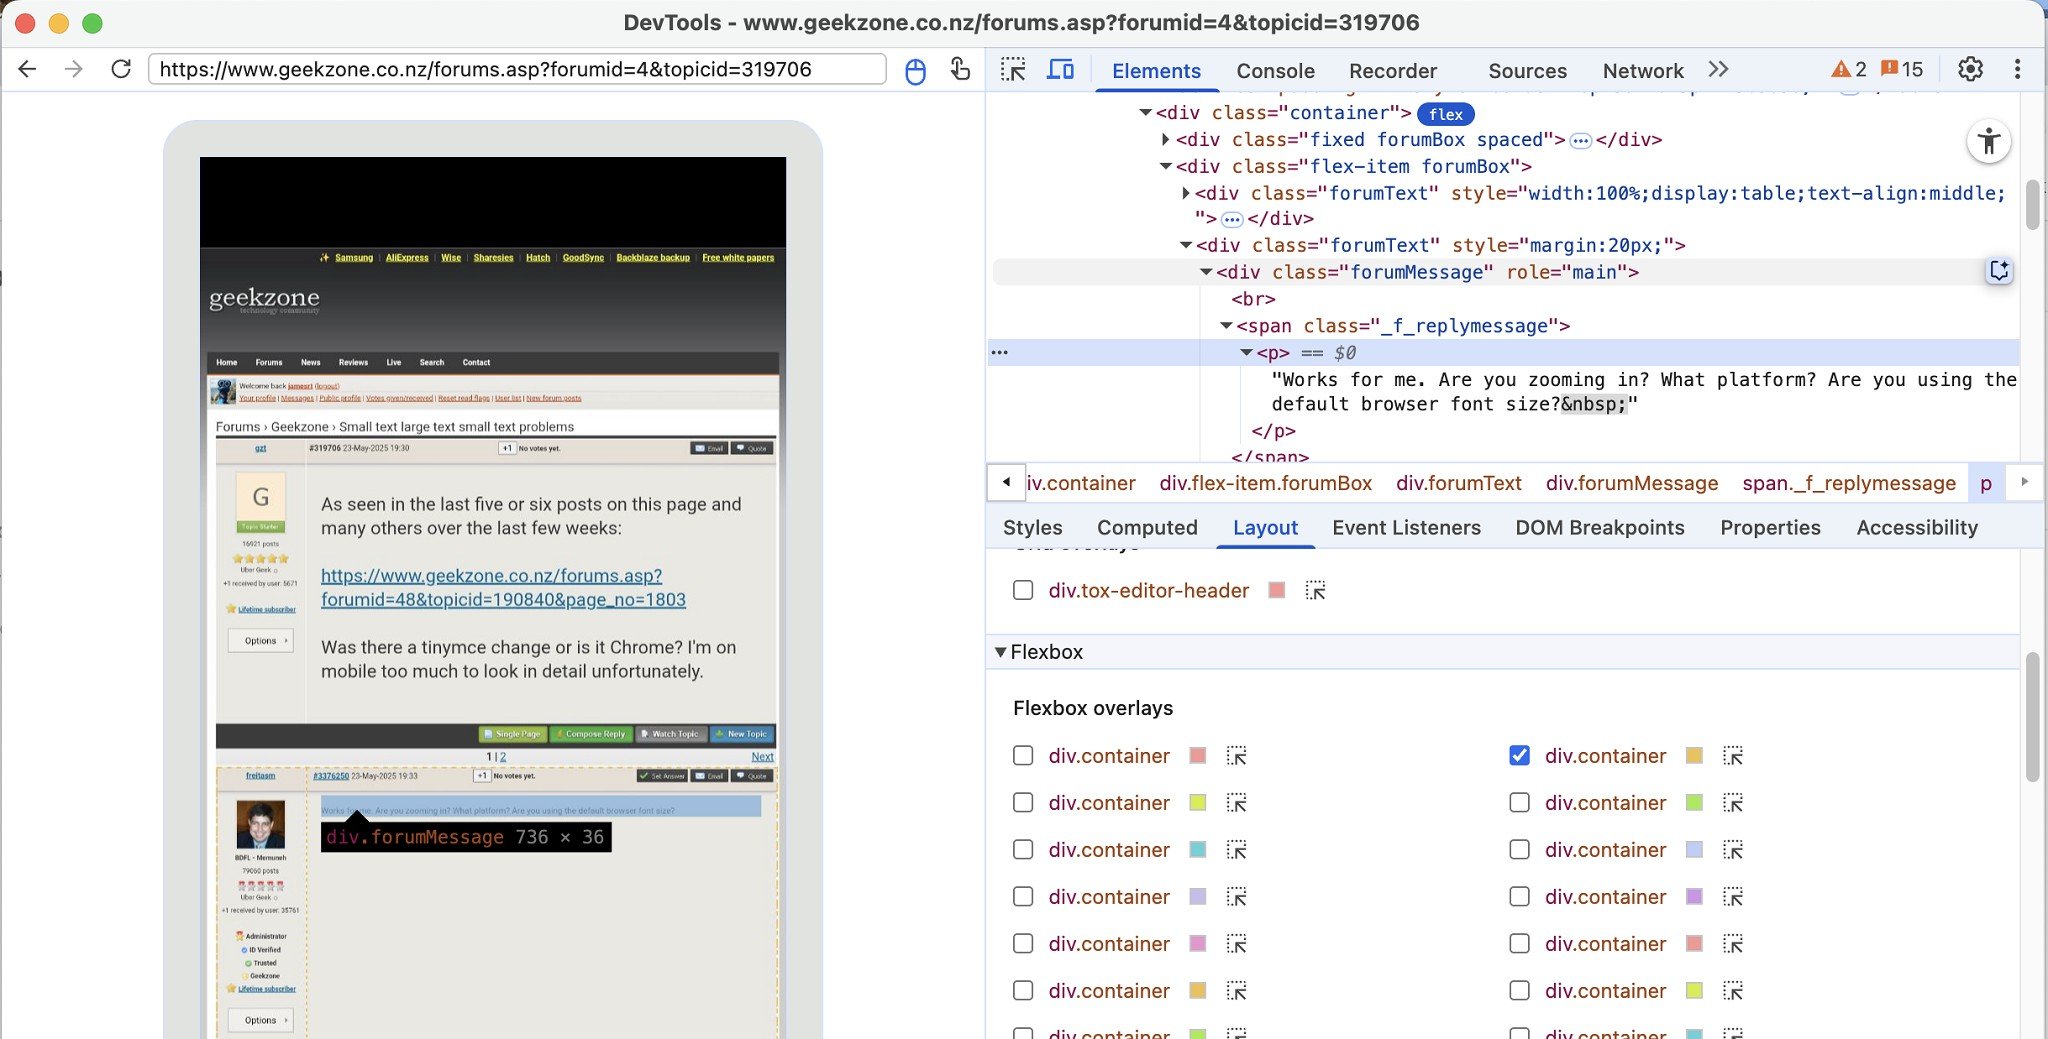Open the issues counter showing 15
Viewport: 2048px width, 1039px height.
click(x=1902, y=69)
